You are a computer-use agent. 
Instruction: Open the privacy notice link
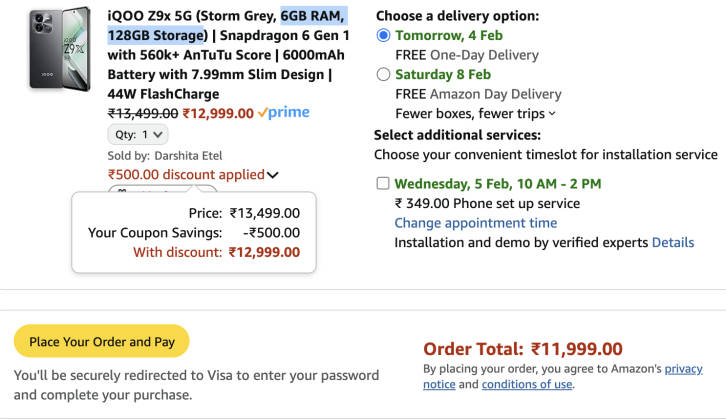pyautogui.click(x=683, y=369)
